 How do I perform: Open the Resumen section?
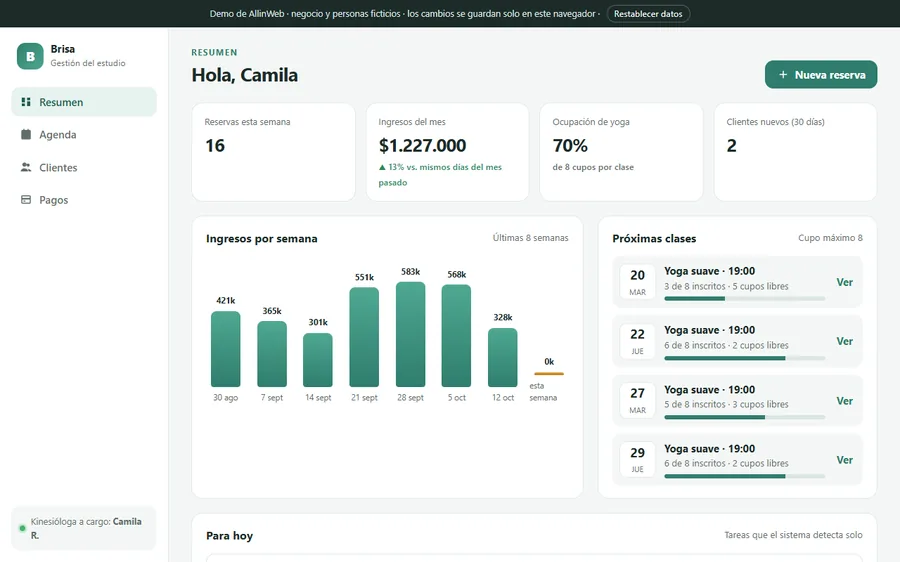pyautogui.click(x=84, y=102)
